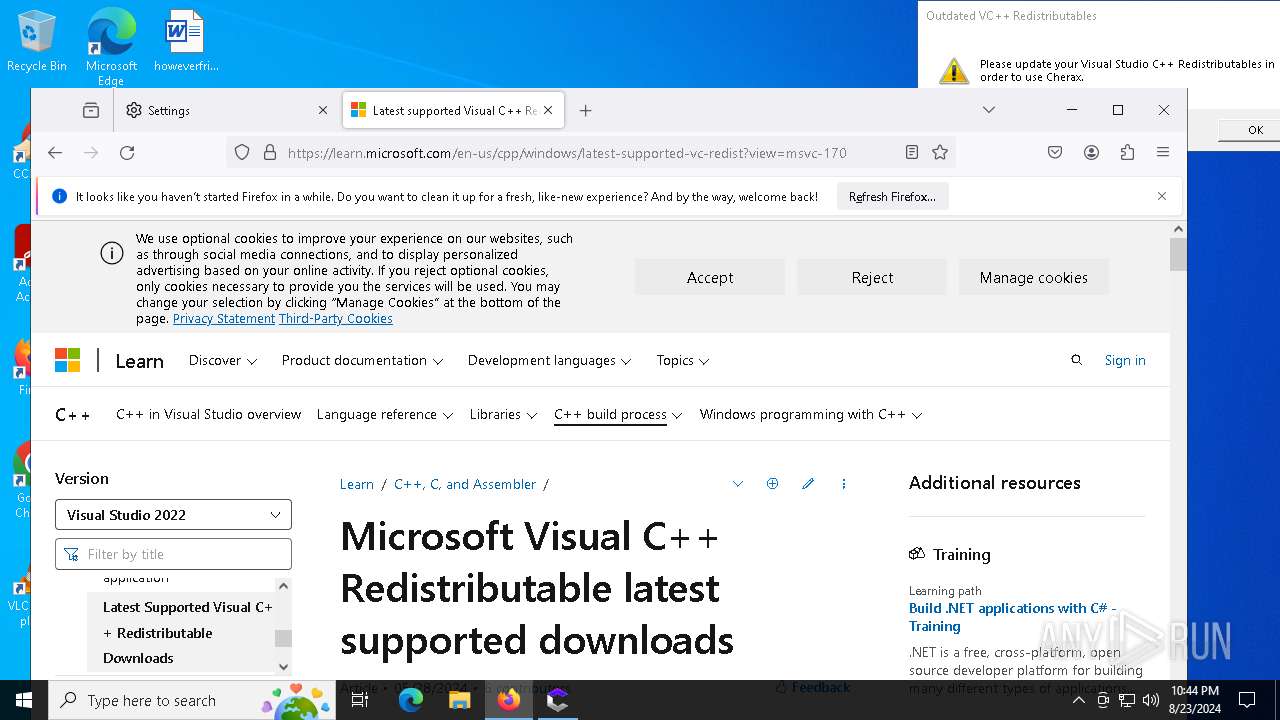Image resolution: width=1280 pixels, height=720 pixels.
Task: Click the Firefox View icon in tab bar
Action: (x=91, y=110)
